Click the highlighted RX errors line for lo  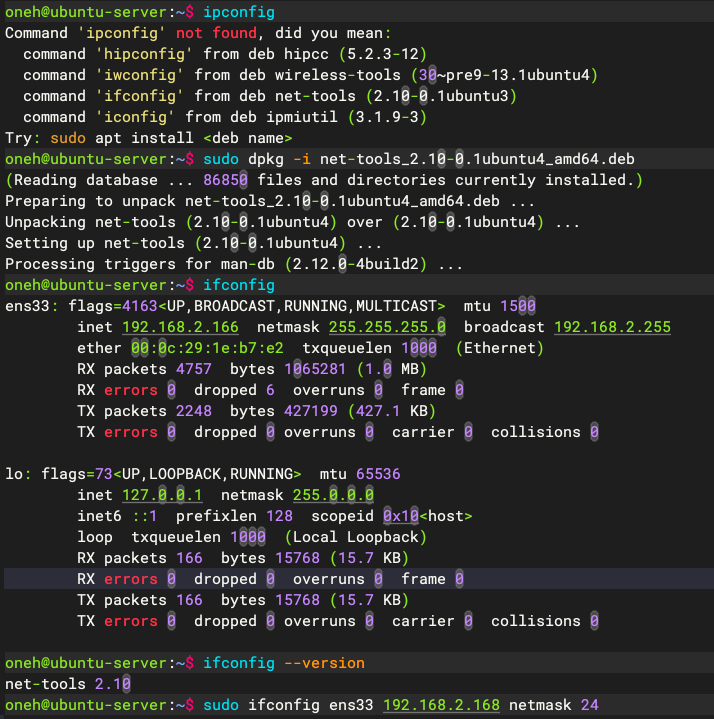[x=359, y=579]
